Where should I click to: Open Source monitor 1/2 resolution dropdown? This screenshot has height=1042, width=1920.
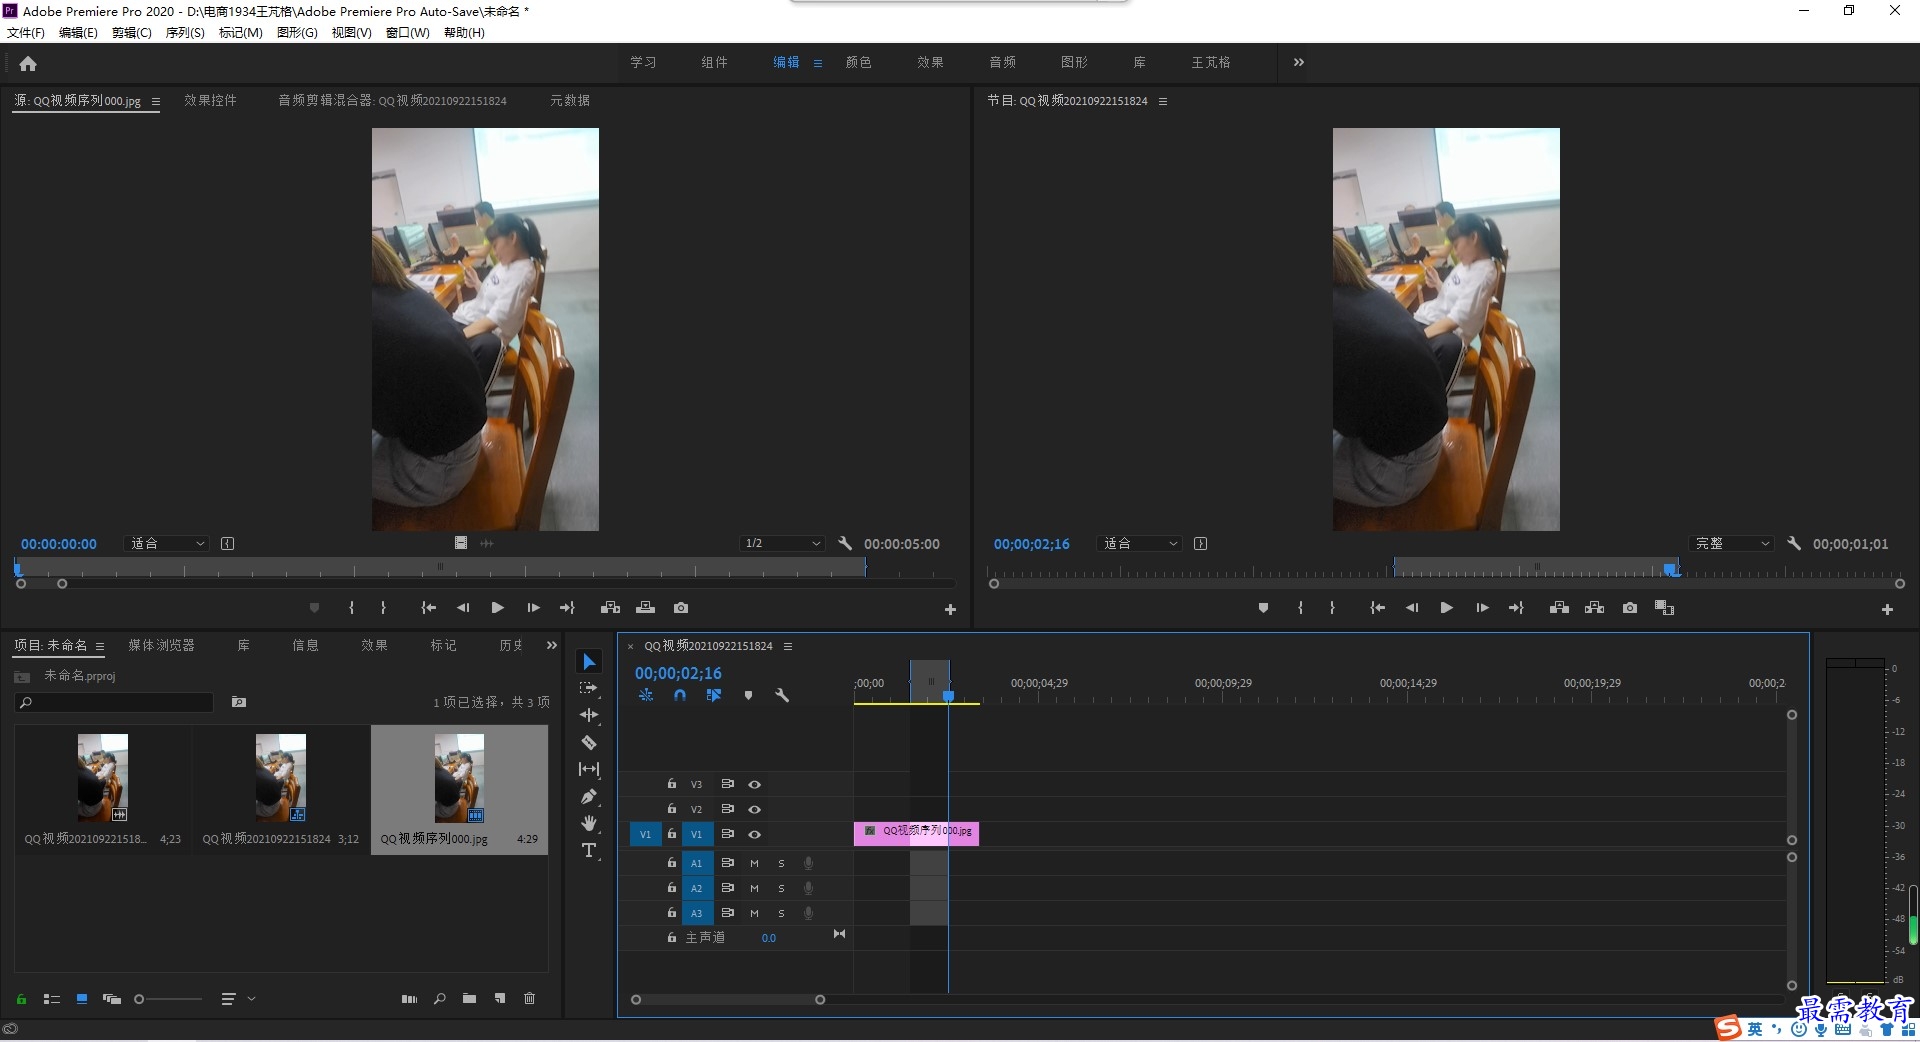coord(782,543)
